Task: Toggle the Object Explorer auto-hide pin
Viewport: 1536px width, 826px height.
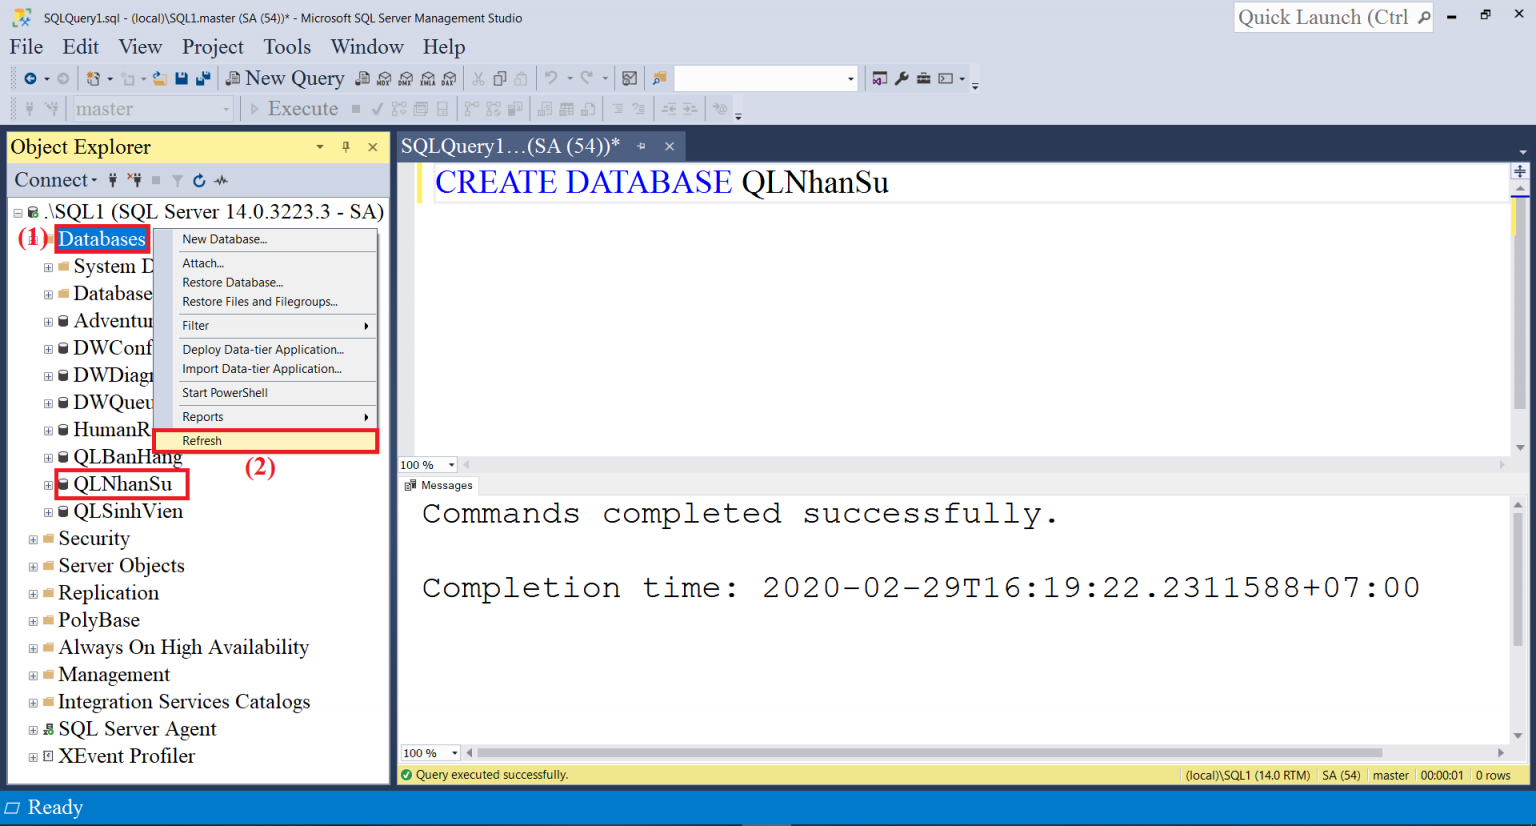Action: [346, 147]
